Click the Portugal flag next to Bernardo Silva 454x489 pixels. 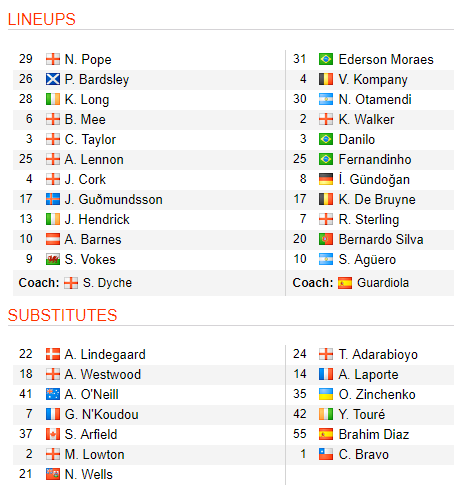click(x=326, y=239)
